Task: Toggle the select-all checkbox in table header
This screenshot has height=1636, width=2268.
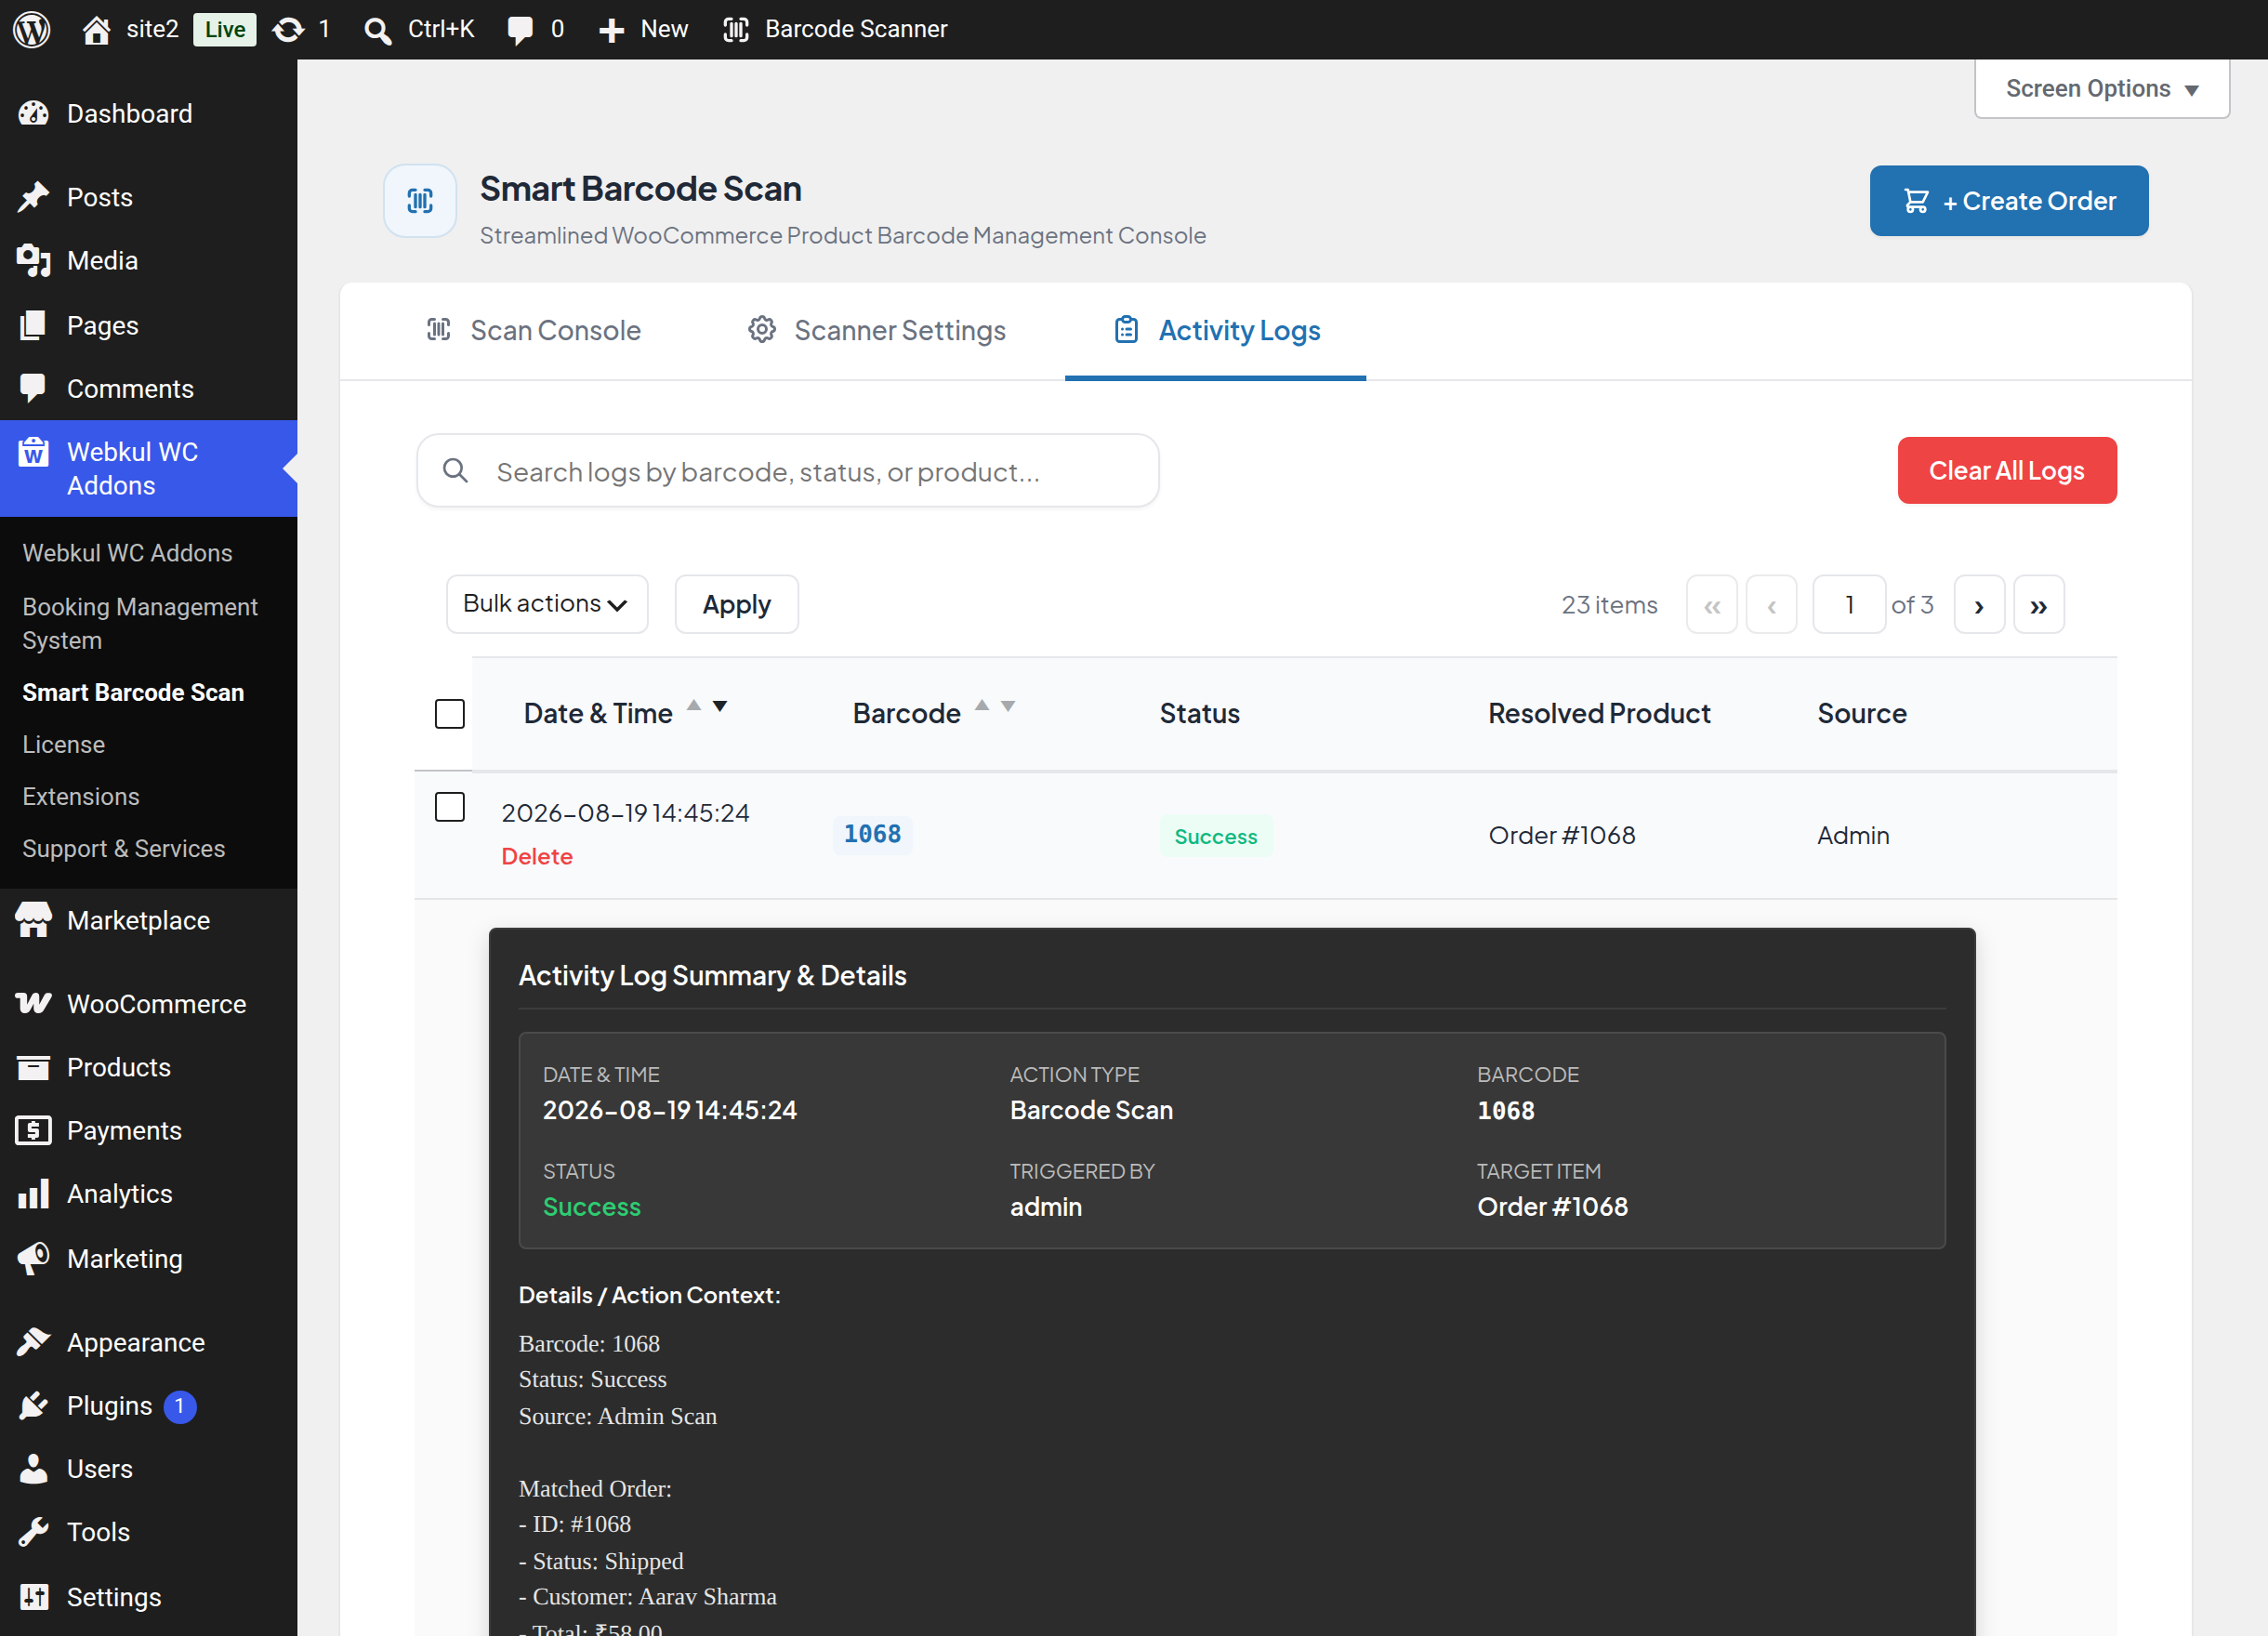Action: point(450,714)
